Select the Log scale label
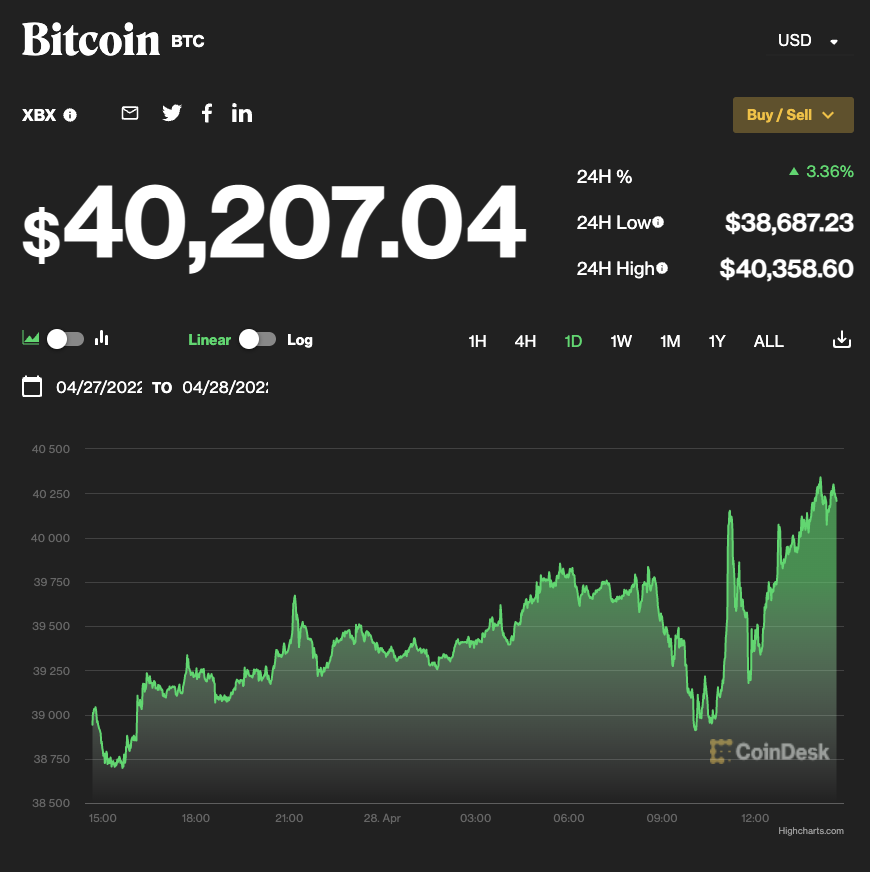Viewport: 870px width, 872px height. [300, 340]
